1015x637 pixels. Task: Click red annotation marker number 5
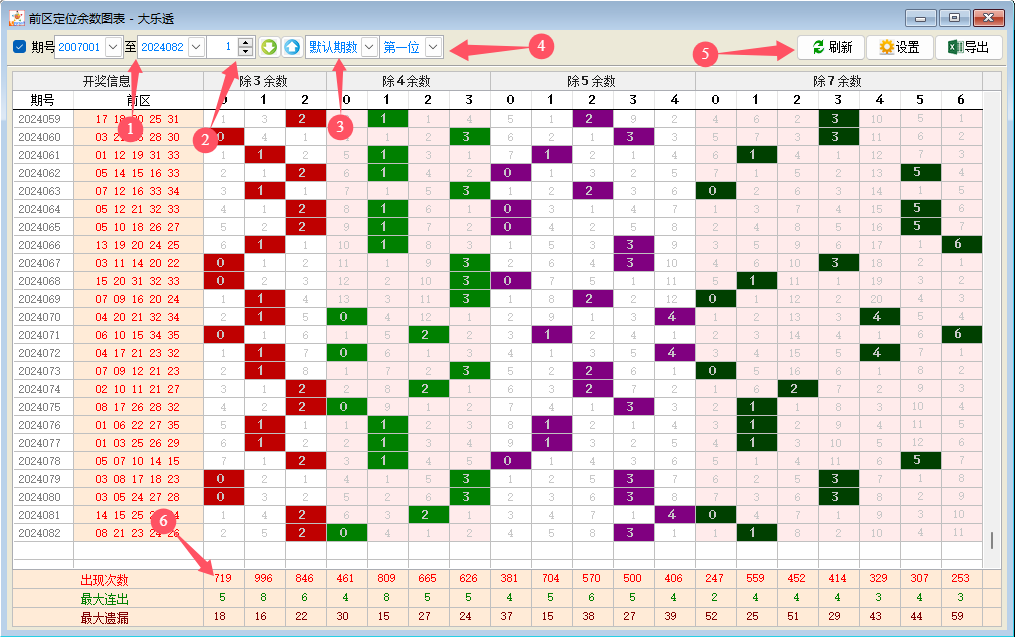(x=707, y=54)
